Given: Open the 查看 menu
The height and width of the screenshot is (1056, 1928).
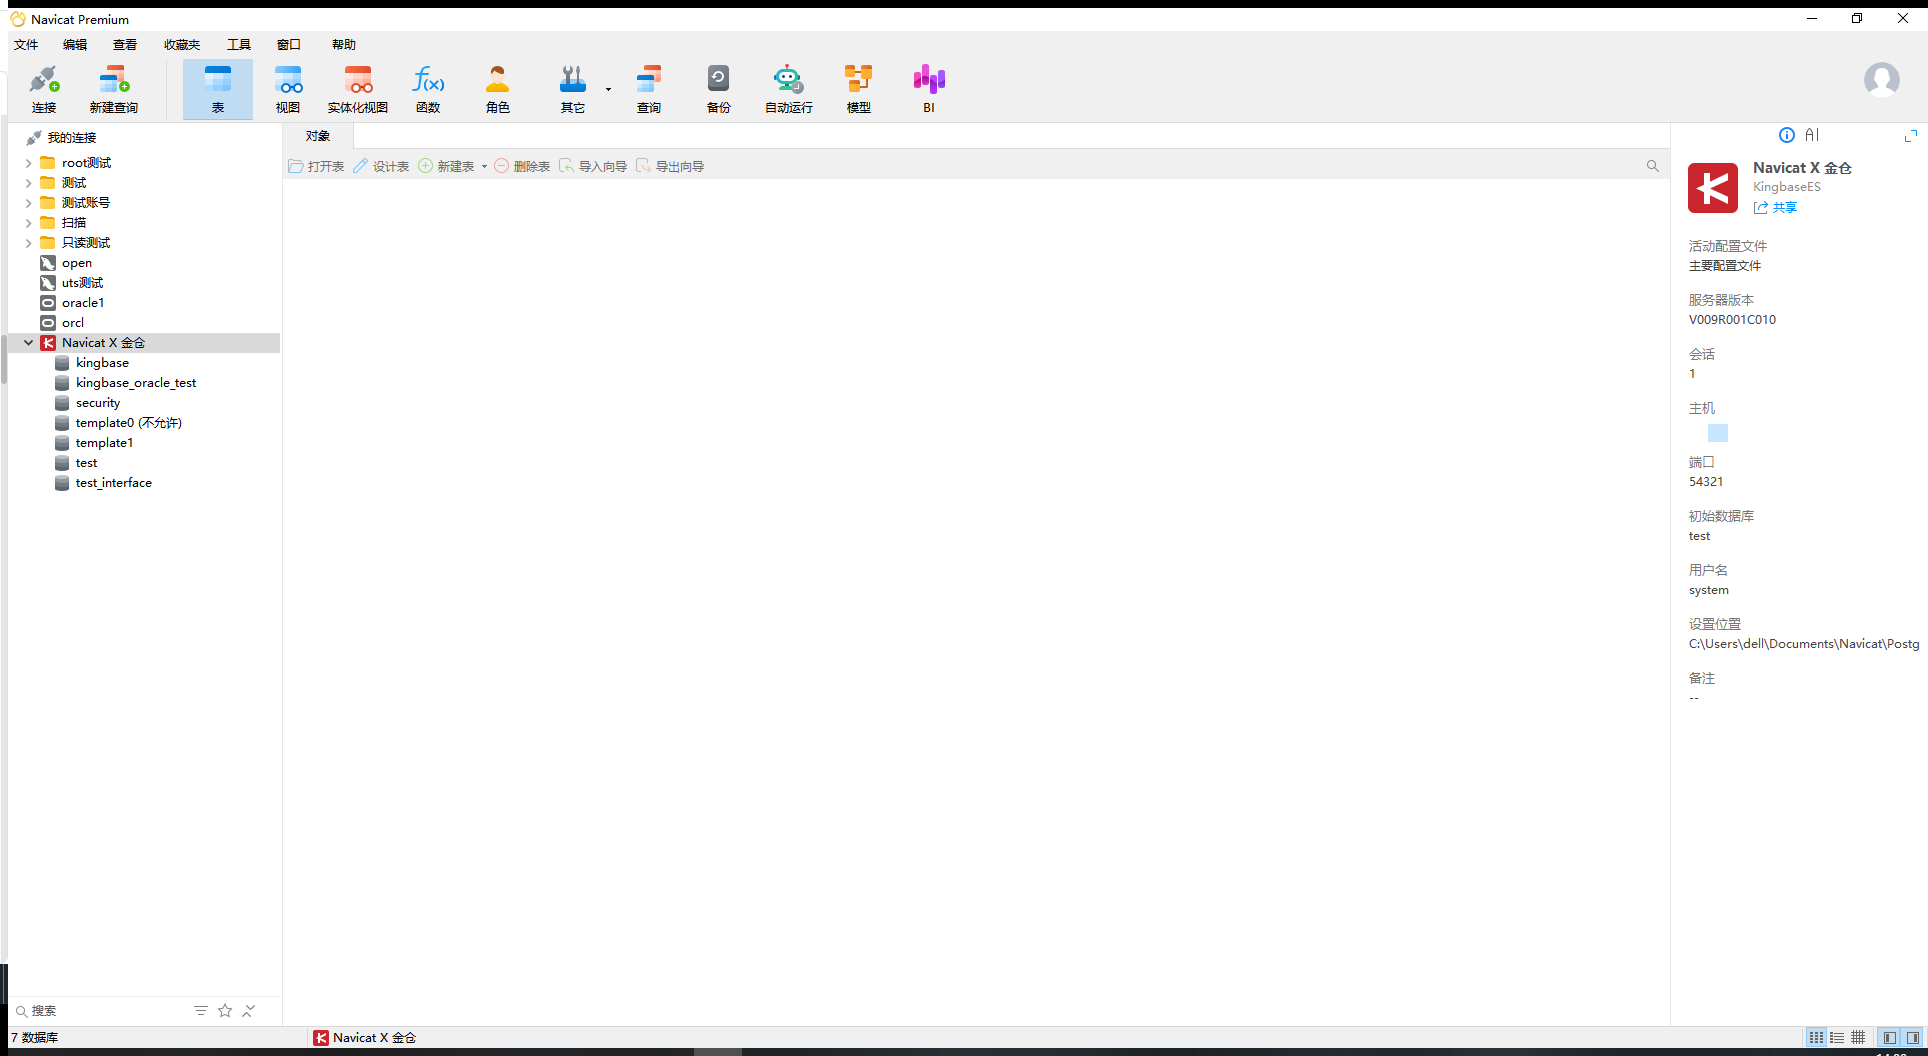Looking at the screenshot, I should 125,44.
